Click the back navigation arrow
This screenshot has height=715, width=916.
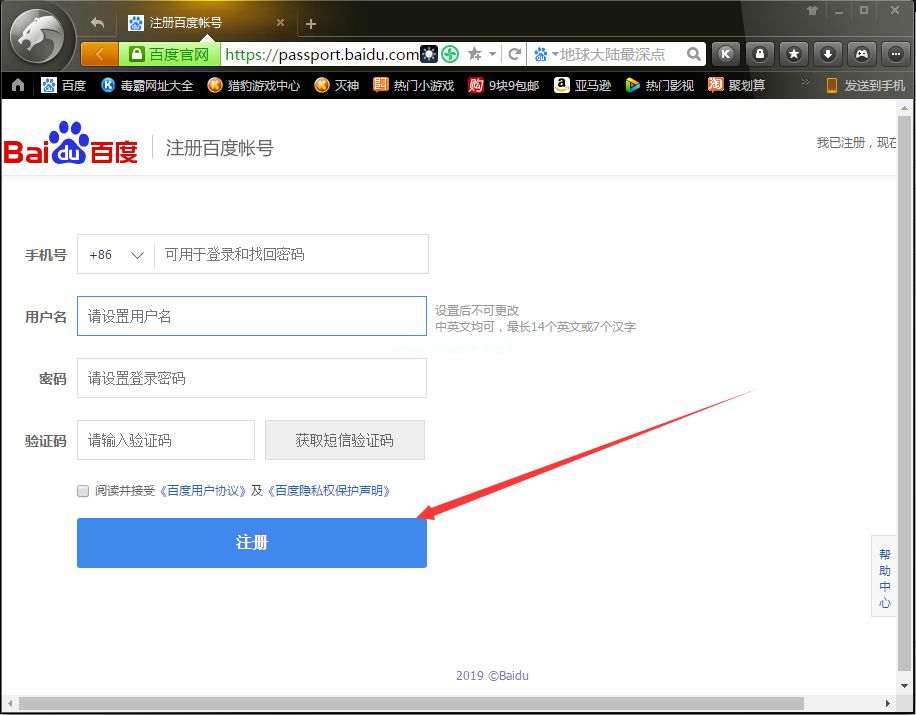[96, 22]
